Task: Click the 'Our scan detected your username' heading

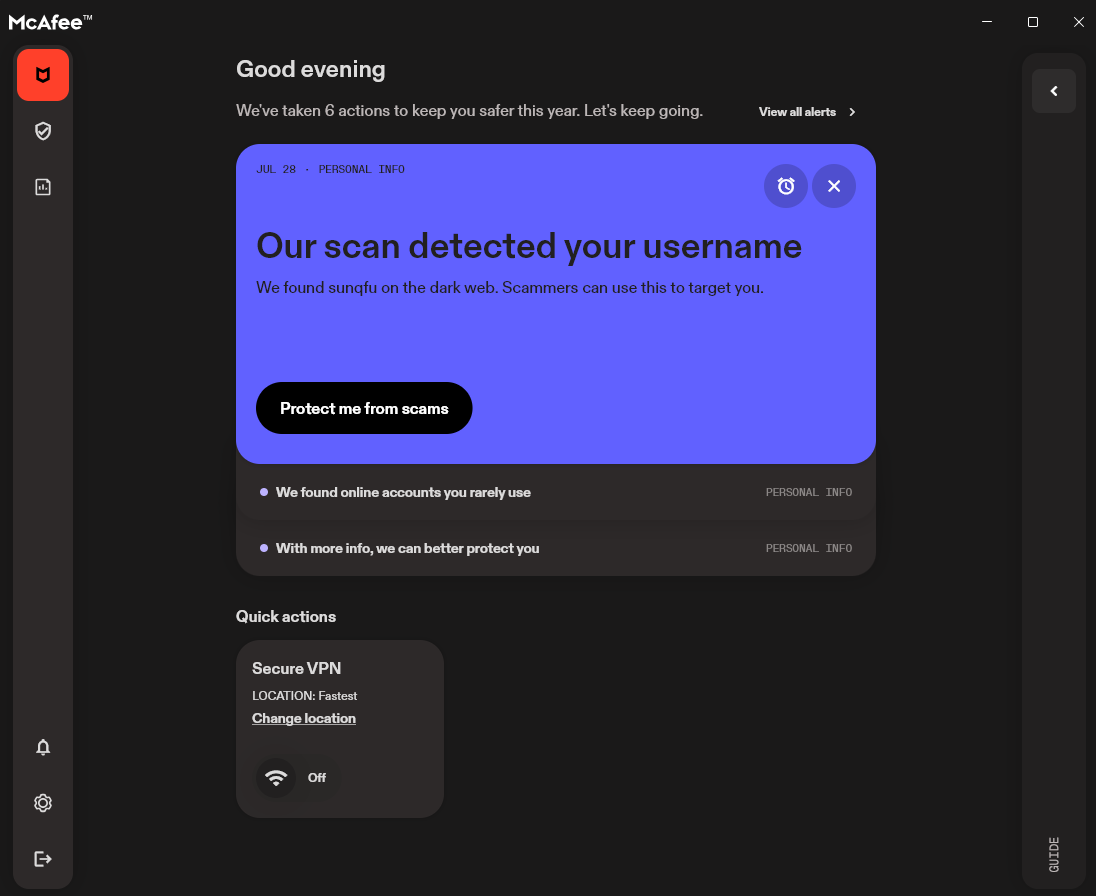Action: [529, 246]
